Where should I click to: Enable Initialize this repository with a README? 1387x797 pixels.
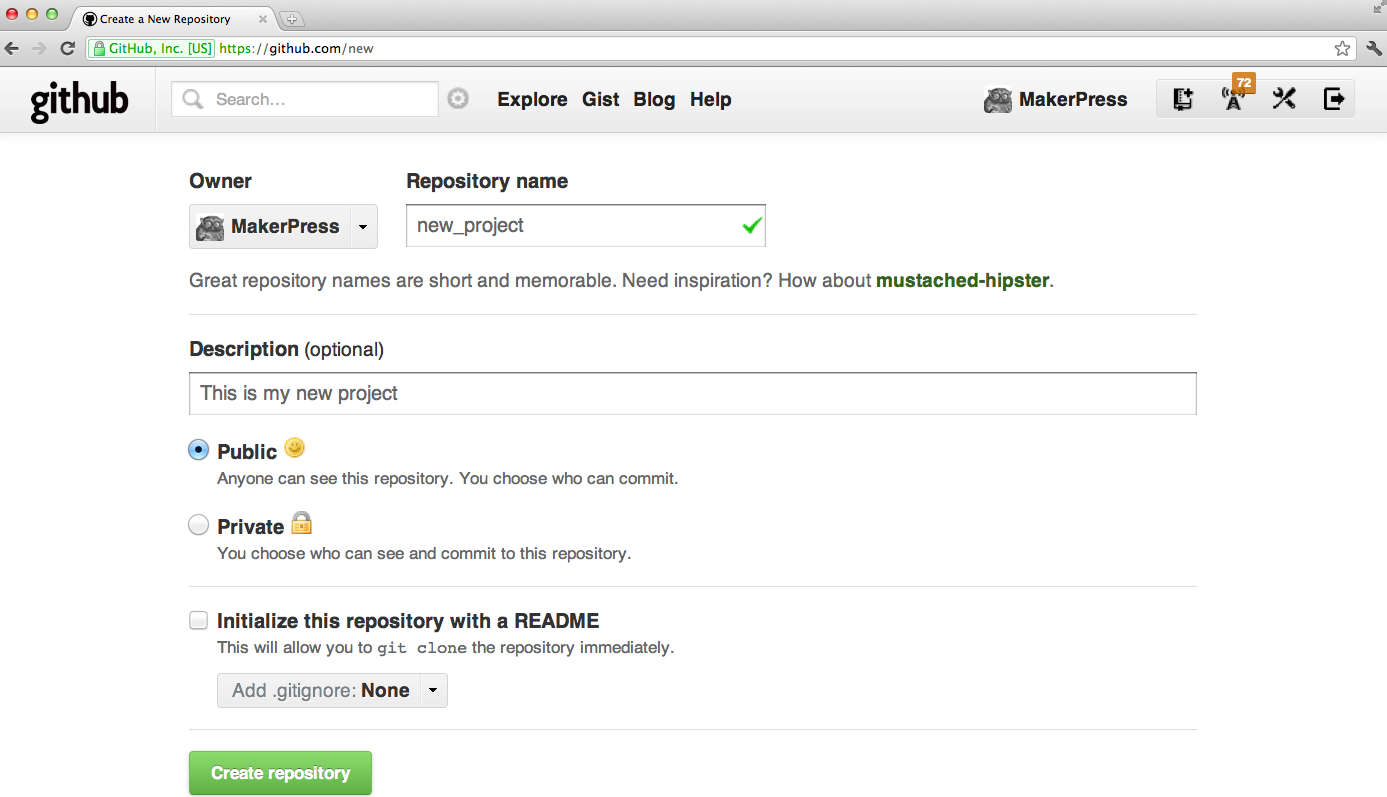tap(199, 620)
